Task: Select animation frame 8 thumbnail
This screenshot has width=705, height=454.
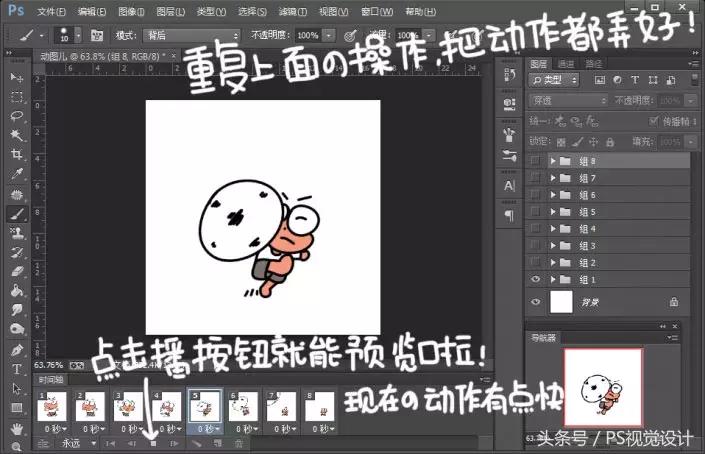Action: click(x=320, y=406)
